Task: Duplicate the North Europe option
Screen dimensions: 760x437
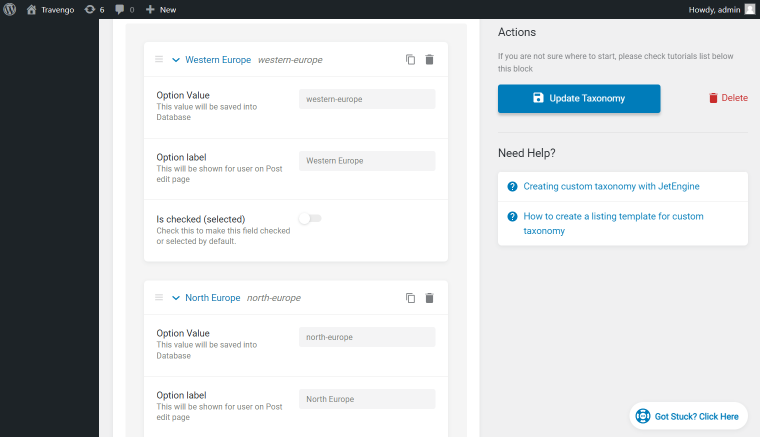Action: 411,298
